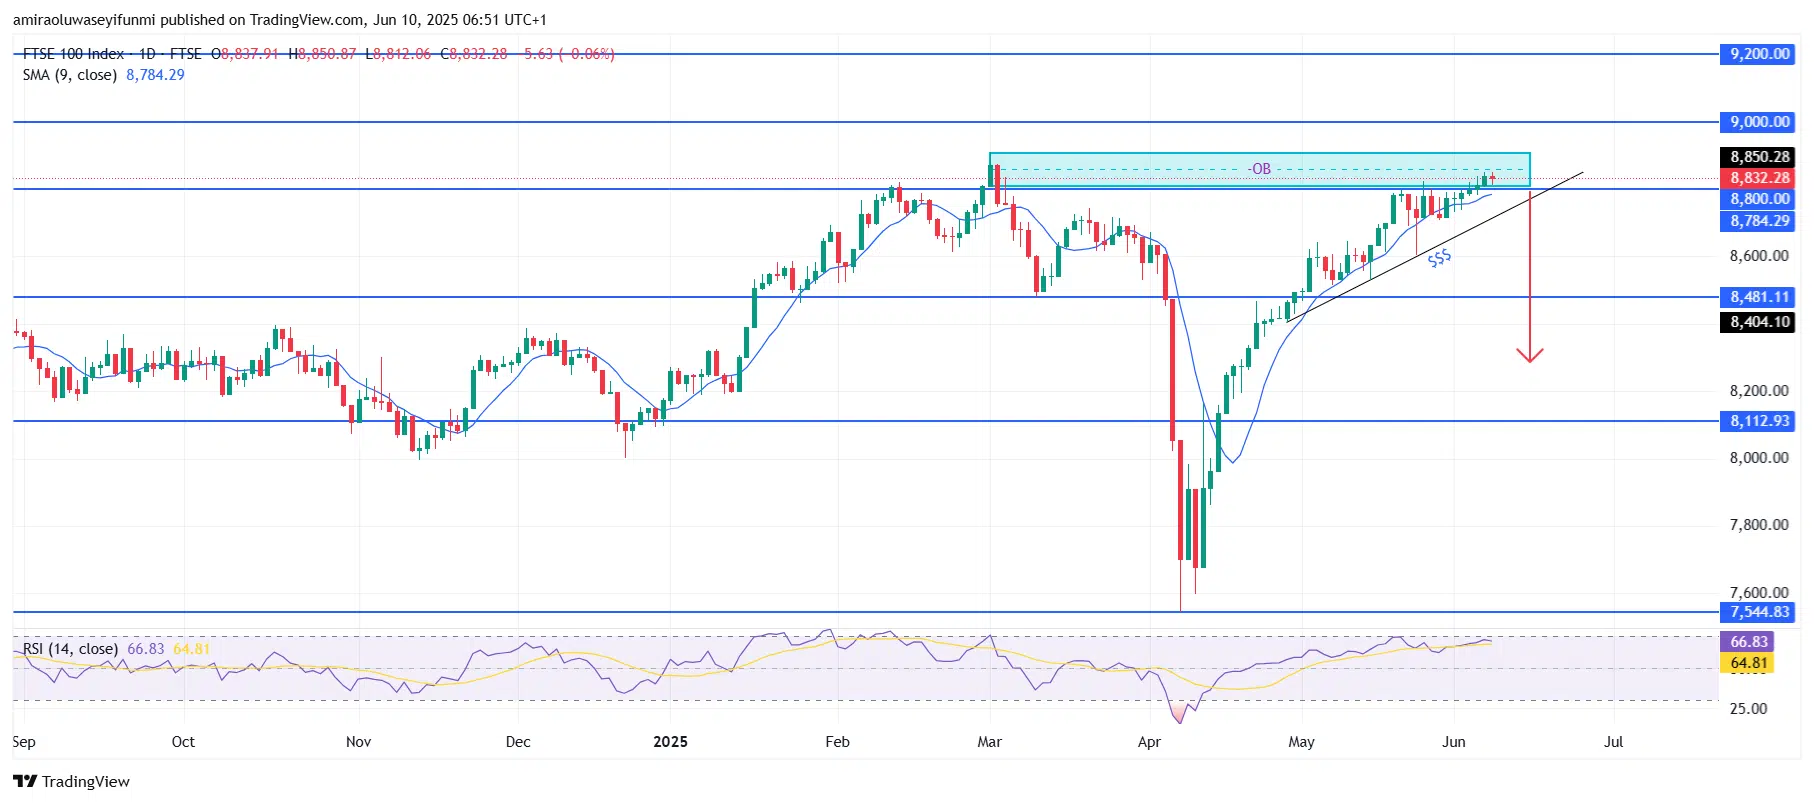Click the red 8,832.28 current price label
Image resolution: width=1814 pixels, height=803 pixels.
(x=1760, y=178)
